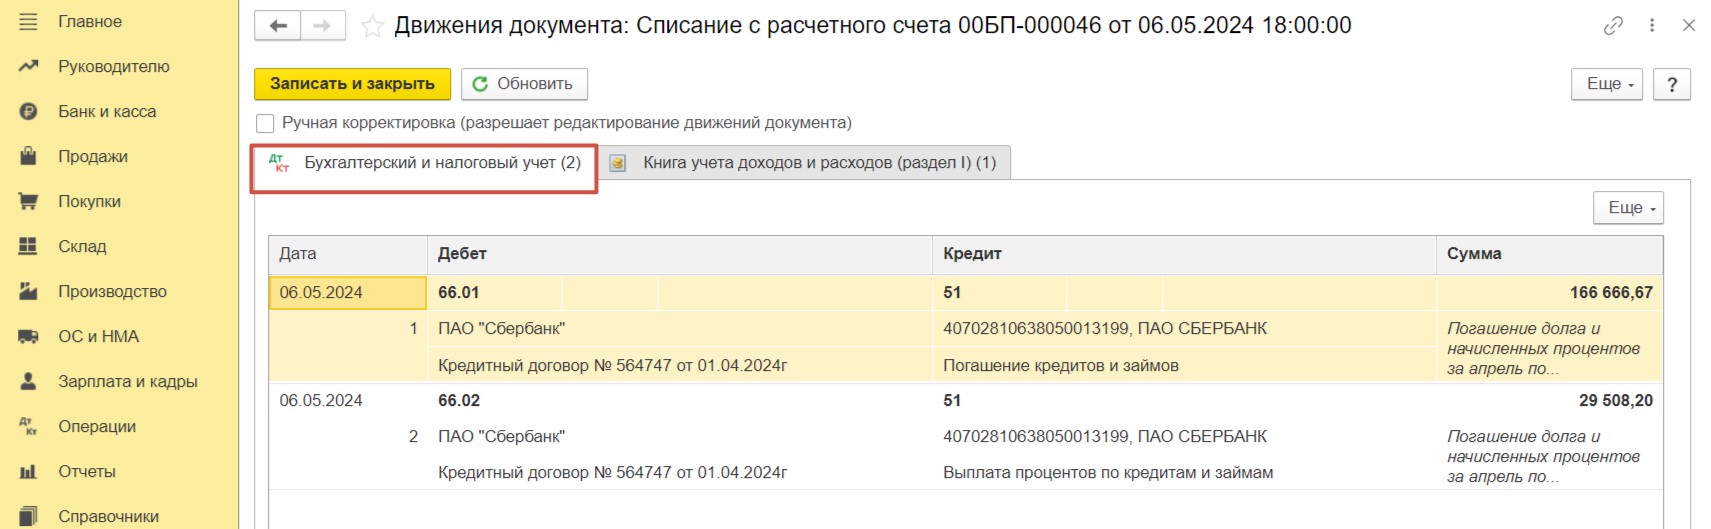Open the Производство section in sidebar
The width and height of the screenshot is (1711, 529).
[x=112, y=291]
